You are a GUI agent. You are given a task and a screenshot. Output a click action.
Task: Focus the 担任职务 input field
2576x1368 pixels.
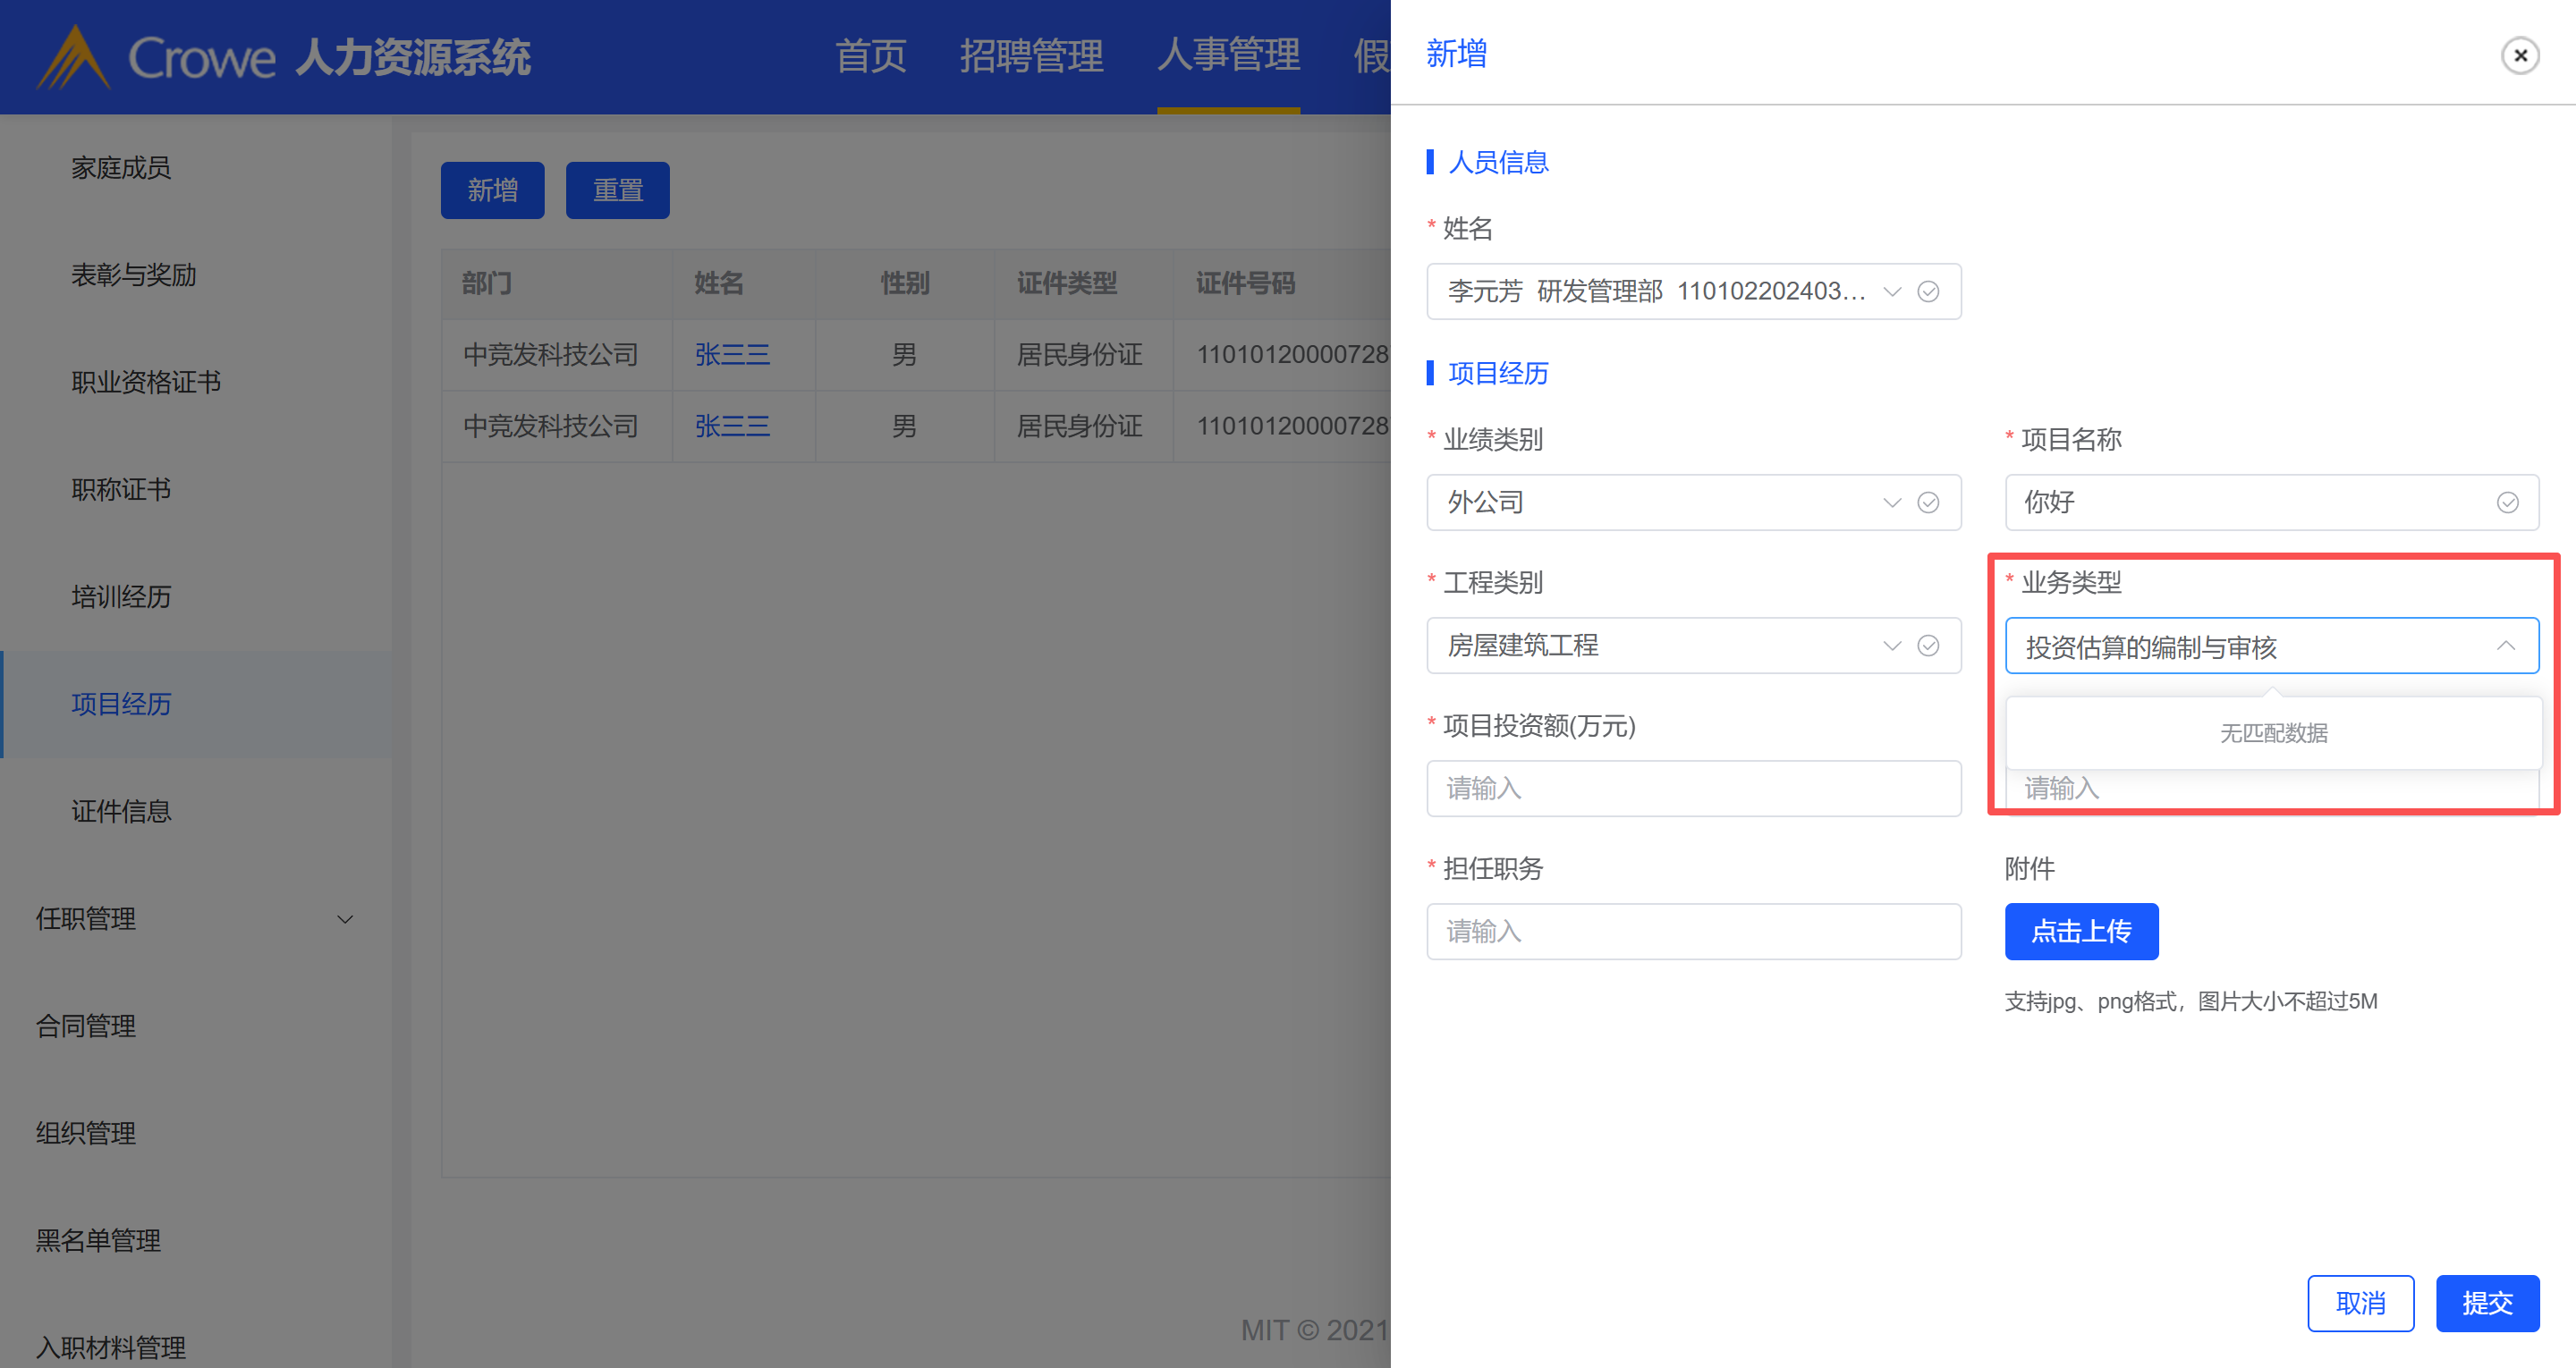1693,931
